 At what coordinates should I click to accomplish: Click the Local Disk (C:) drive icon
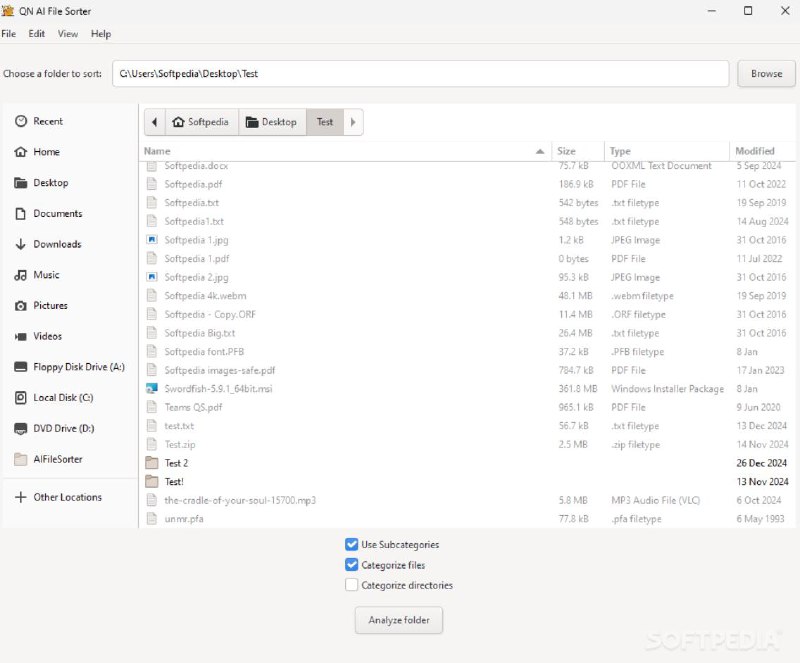click(x=20, y=398)
